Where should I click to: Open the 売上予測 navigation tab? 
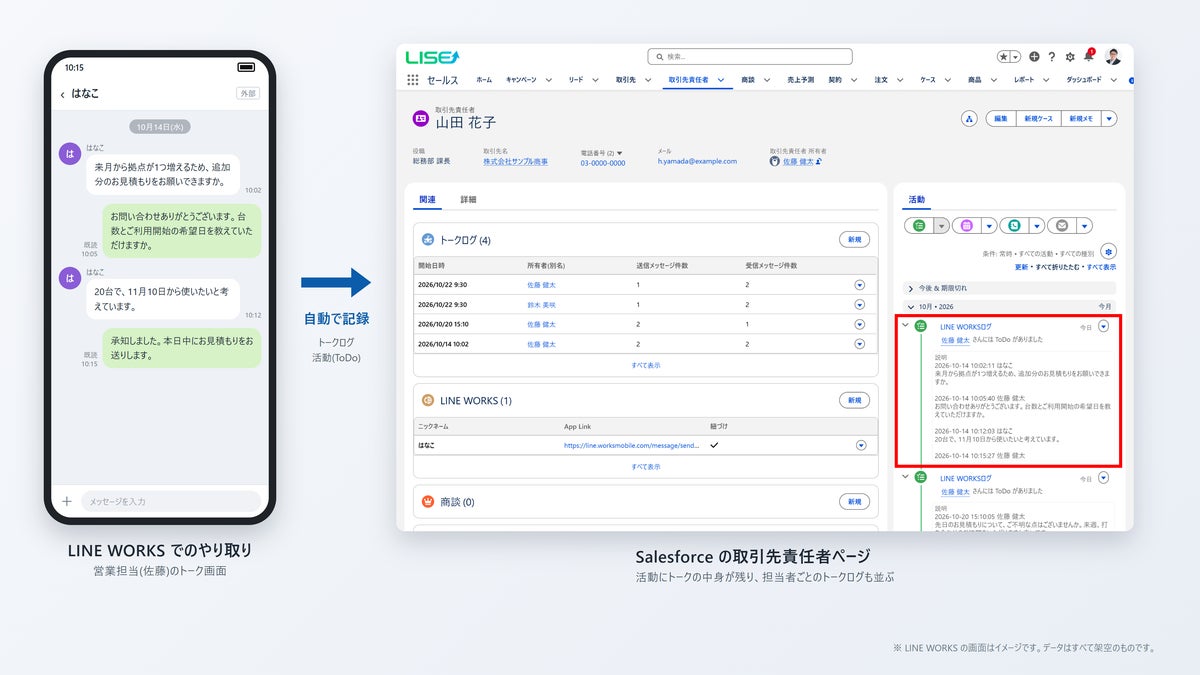(x=801, y=80)
